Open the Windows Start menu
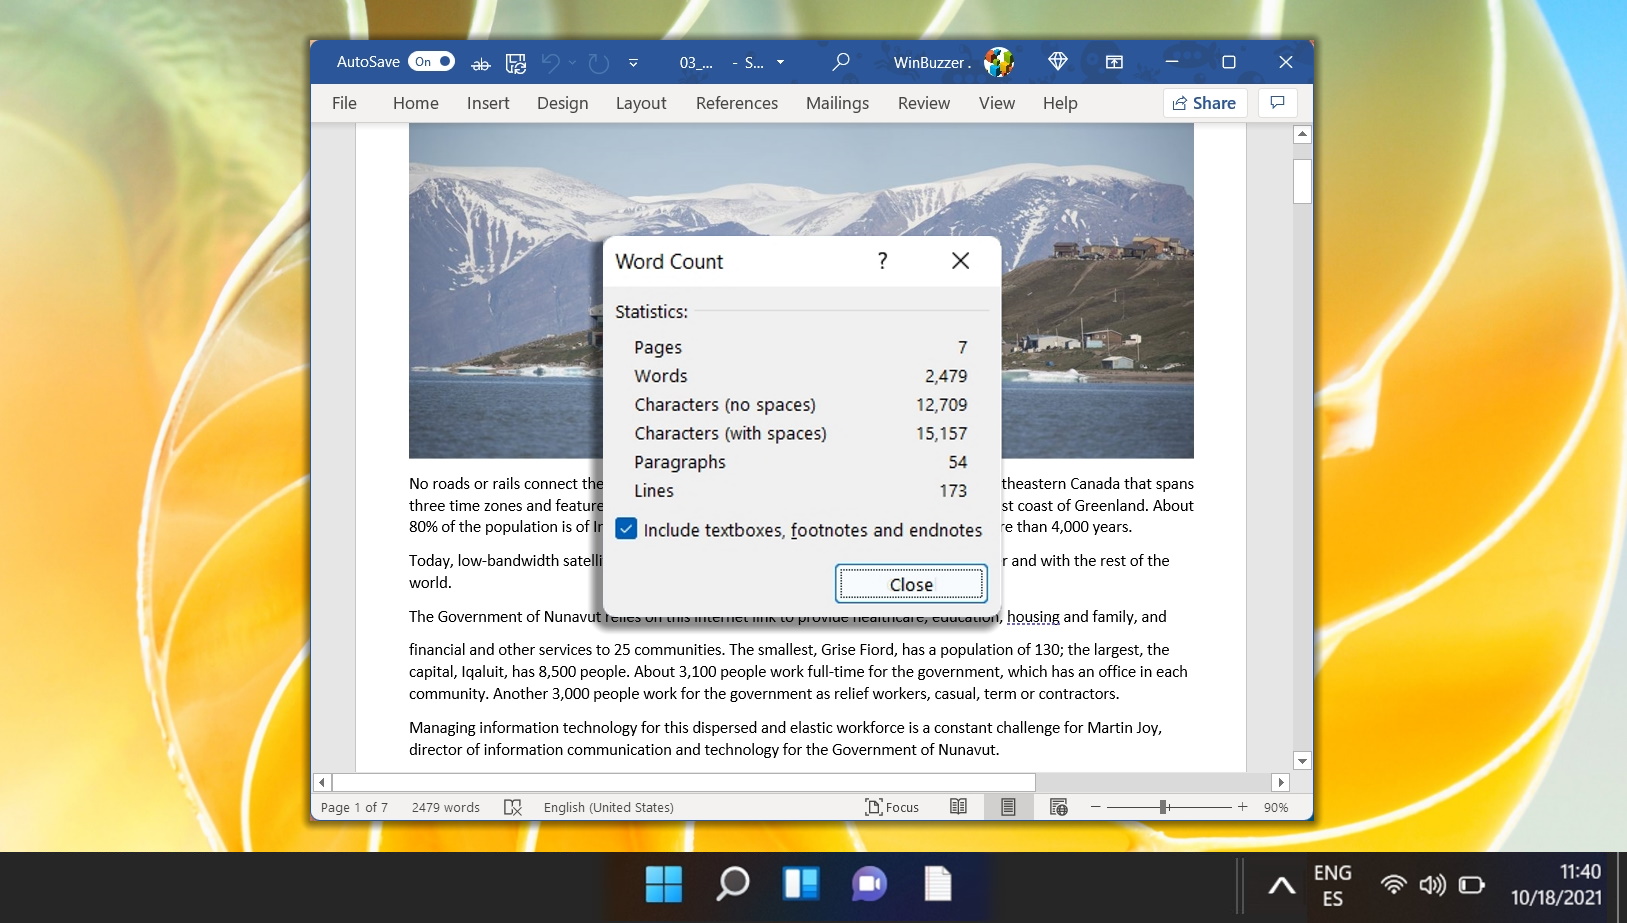 (x=664, y=884)
